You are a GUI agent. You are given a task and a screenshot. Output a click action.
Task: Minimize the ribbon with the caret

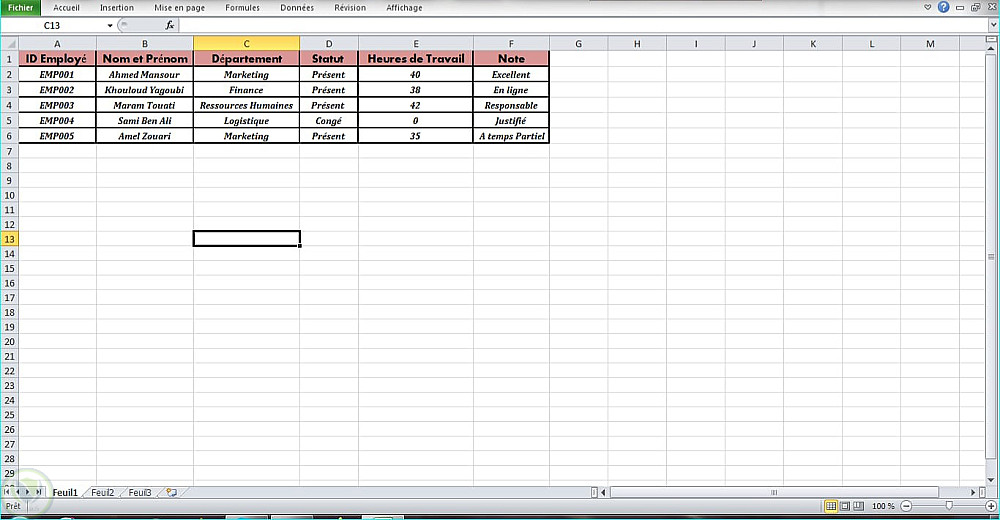pos(927,7)
